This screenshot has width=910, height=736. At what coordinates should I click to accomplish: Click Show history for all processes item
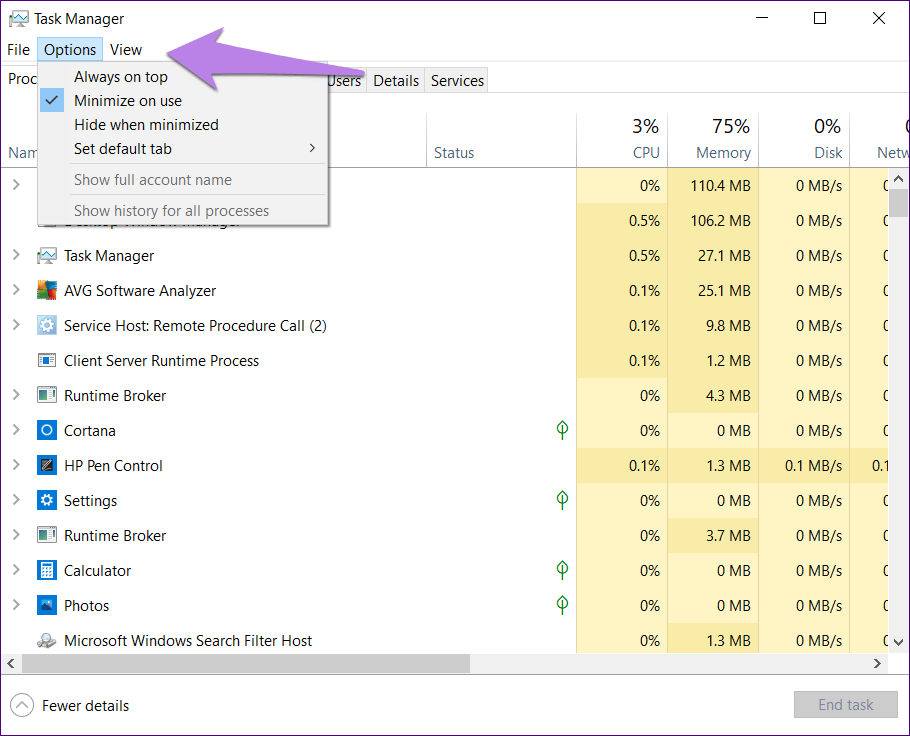[183, 210]
